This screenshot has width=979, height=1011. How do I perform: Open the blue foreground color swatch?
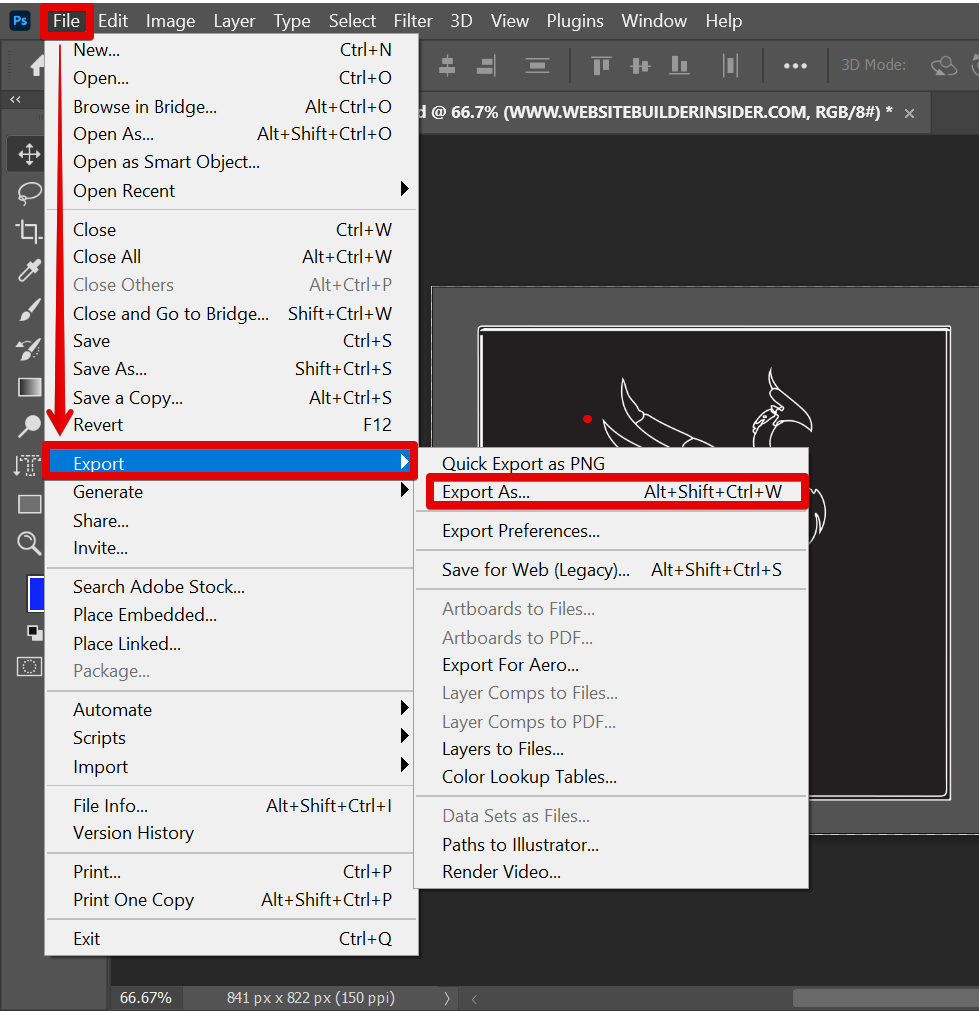[x=36, y=594]
